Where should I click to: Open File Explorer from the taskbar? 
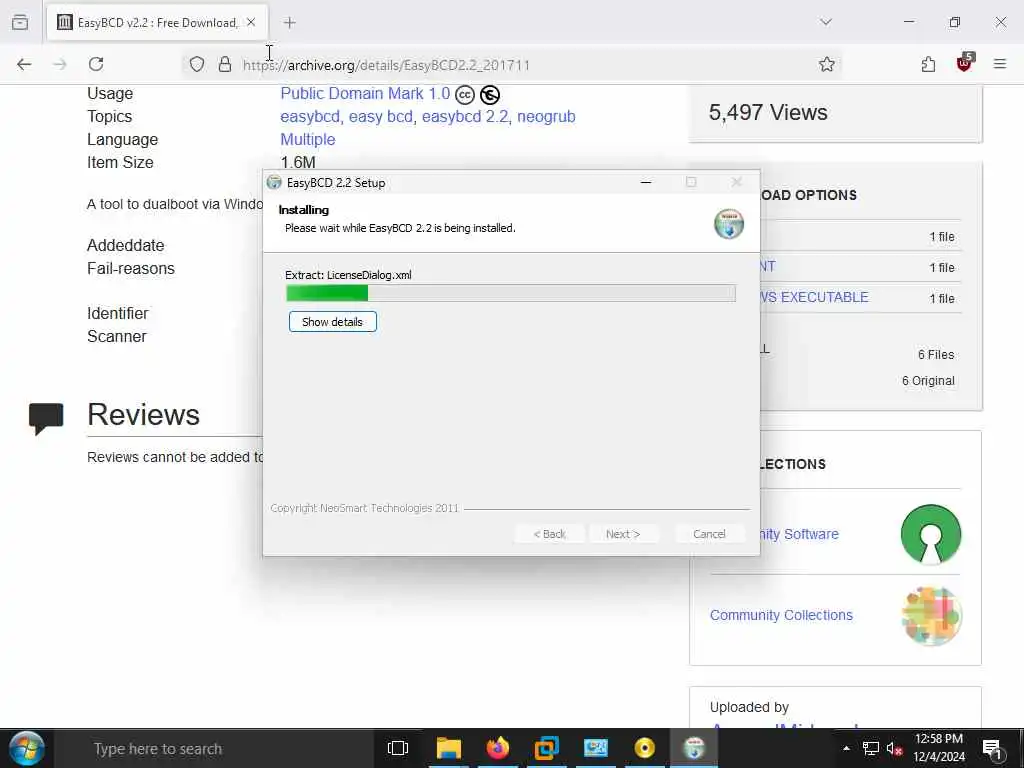tap(449, 748)
